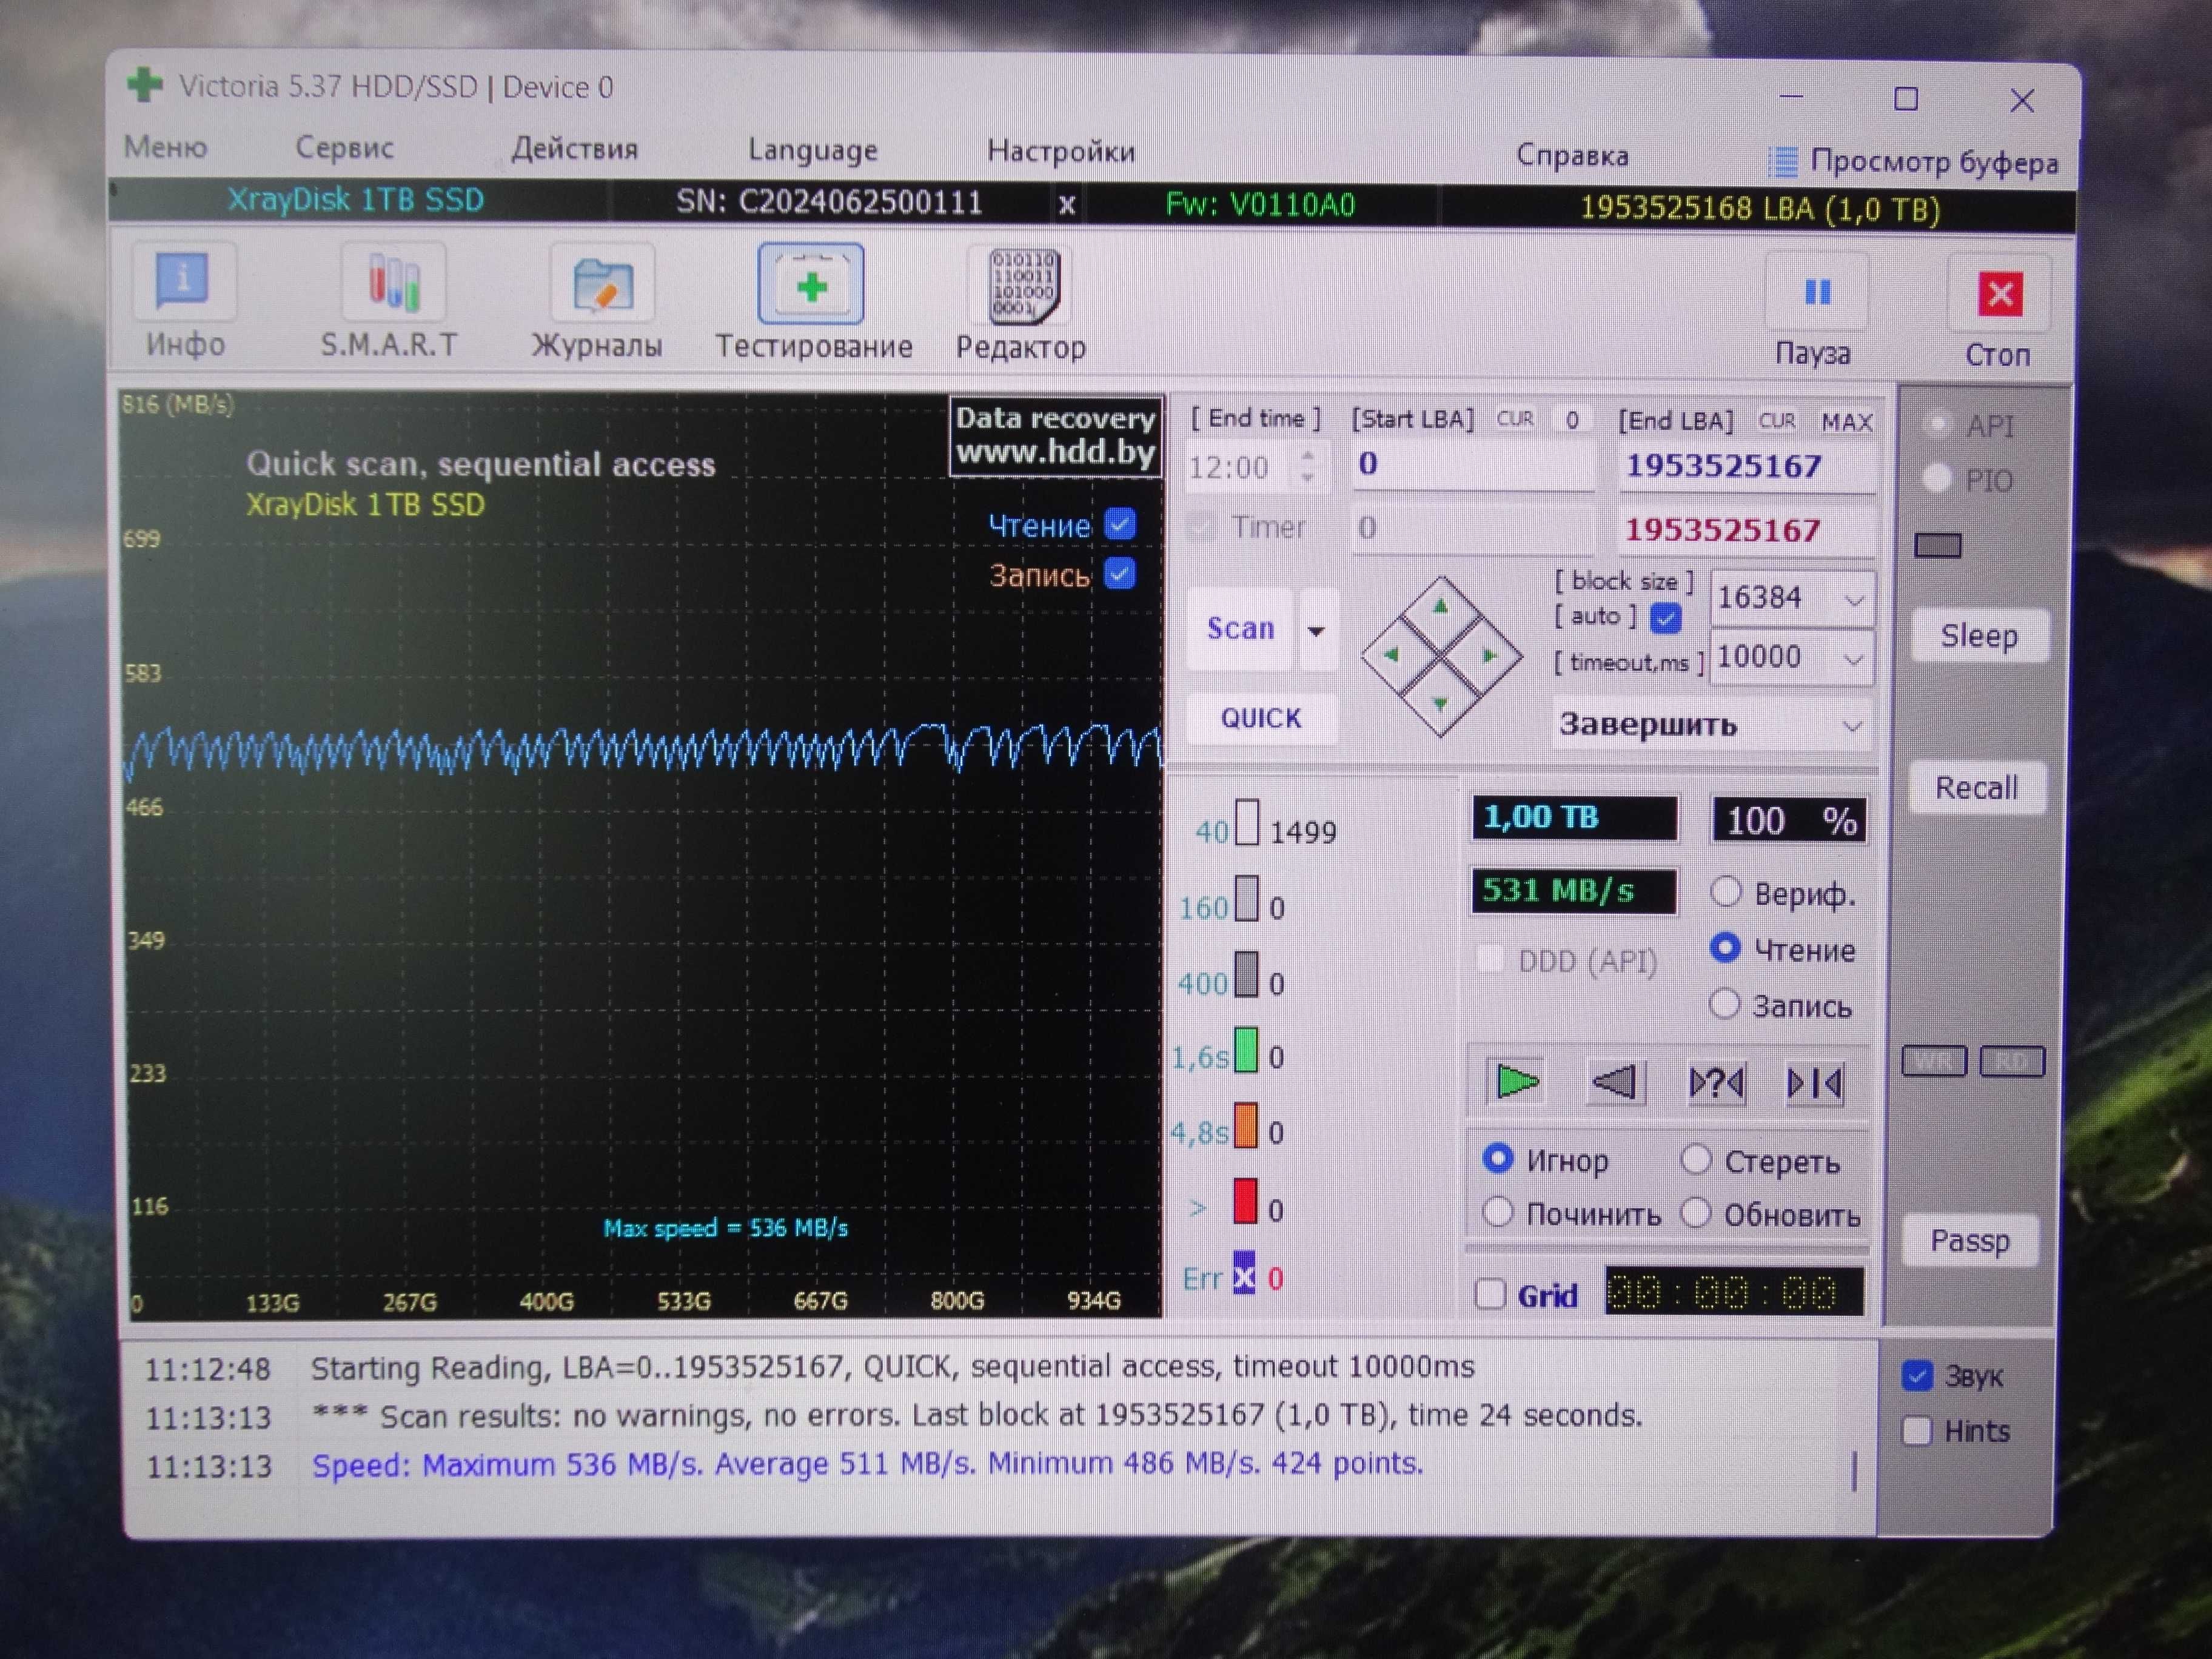Viewport: 2212px width, 1659px height.
Task: Open the Завершить action dropdown
Action: (x=1711, y=724)
